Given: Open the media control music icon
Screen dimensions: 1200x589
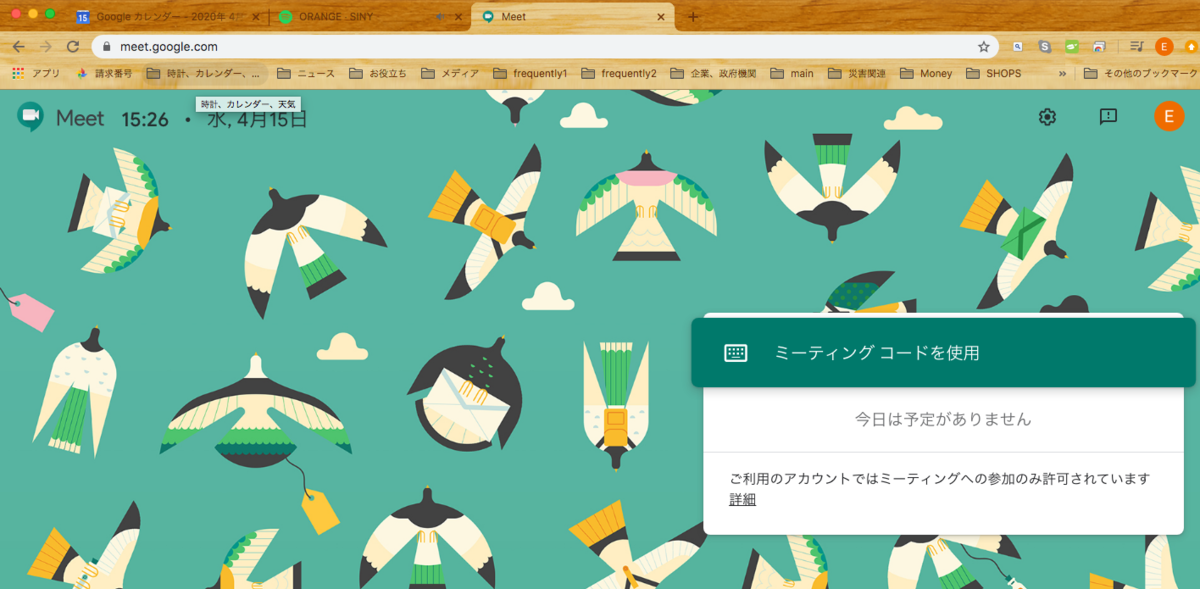Looking at the screenshot, I should 1136,46.
